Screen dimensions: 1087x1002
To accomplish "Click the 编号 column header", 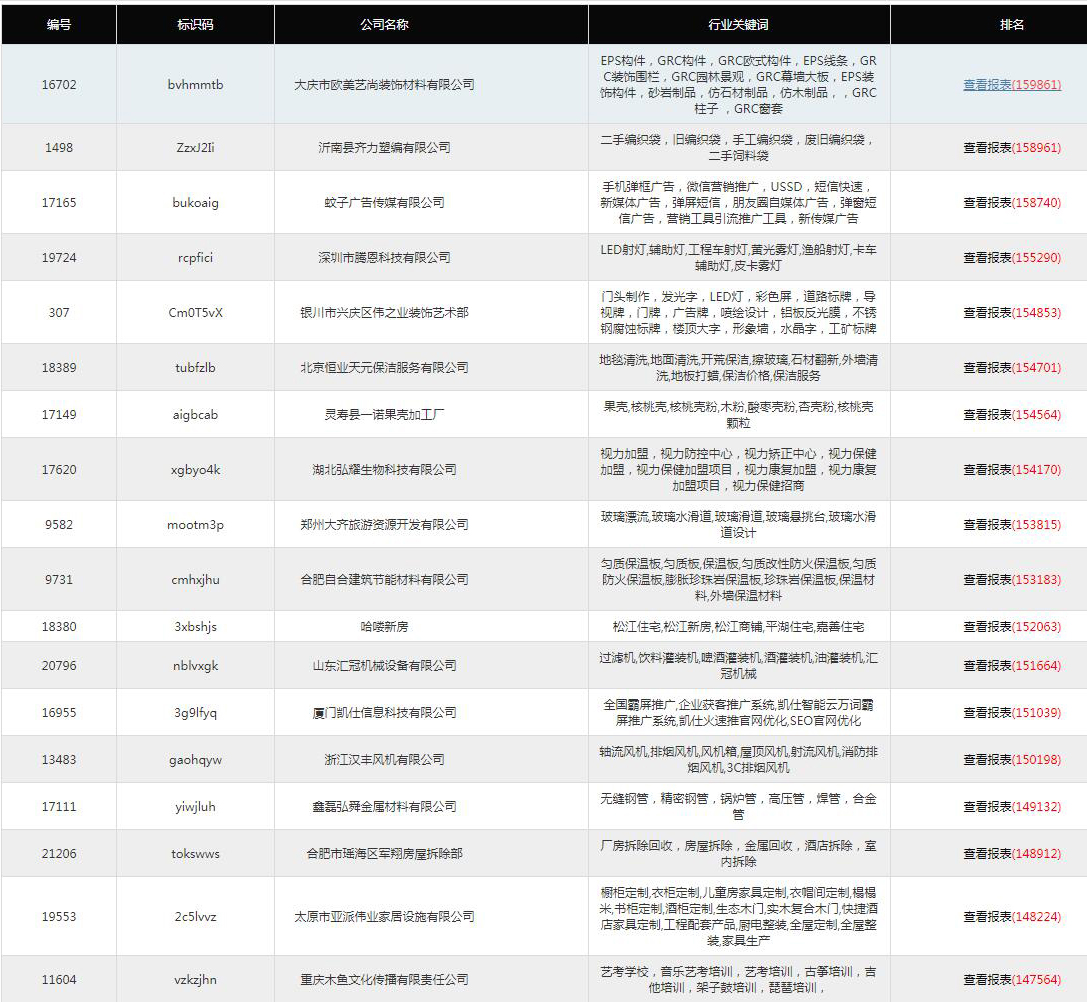I will point(59,24).
